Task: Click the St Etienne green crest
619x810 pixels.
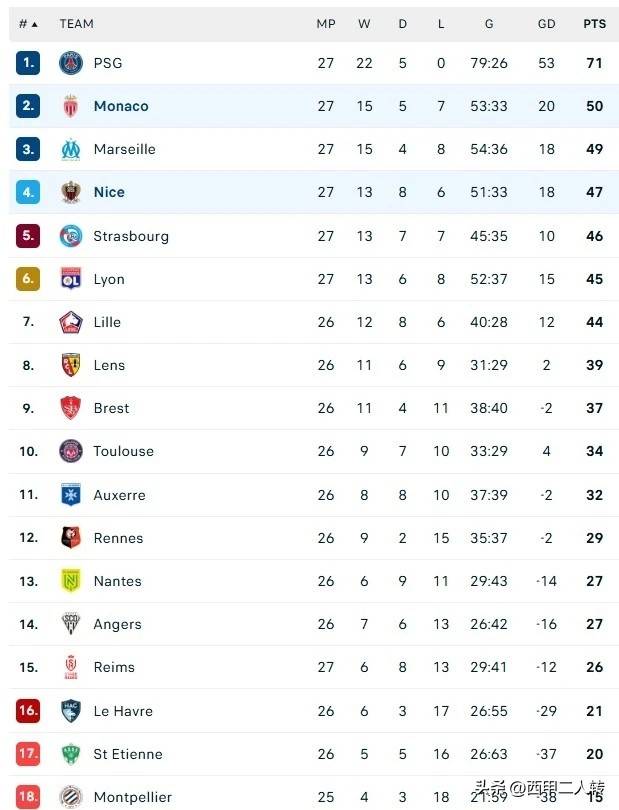Action: pos(70,754)
